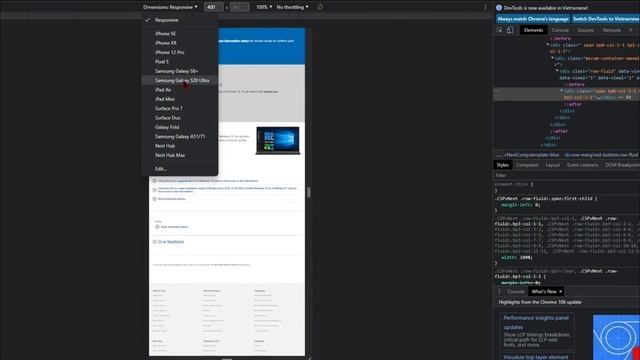Select the Layout pane tab
The image size is (640, 360).
tap(552, 165)
